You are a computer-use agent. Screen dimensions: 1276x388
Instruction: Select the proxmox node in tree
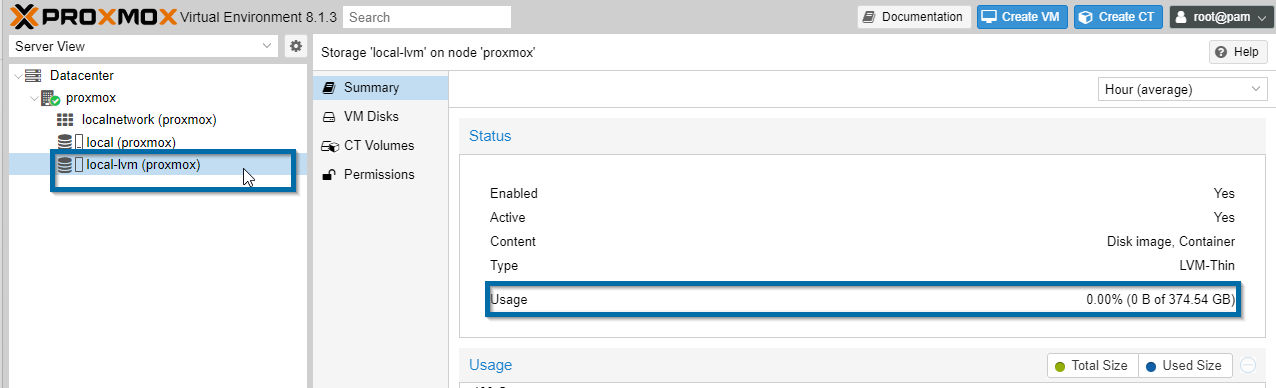click(91, 97)
